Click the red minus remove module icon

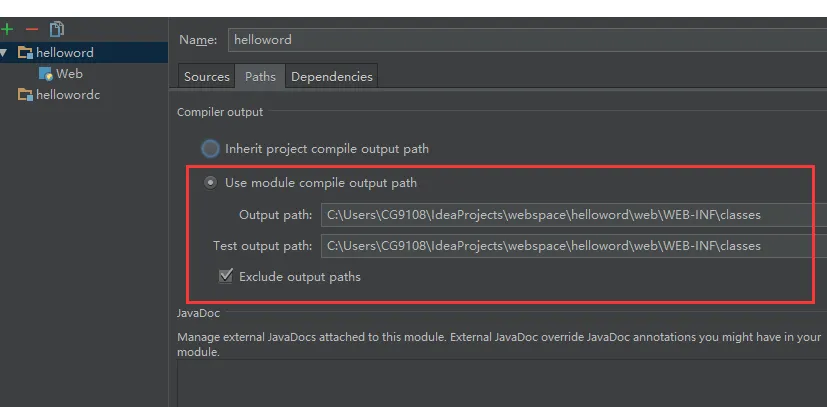tap(32, 30)
